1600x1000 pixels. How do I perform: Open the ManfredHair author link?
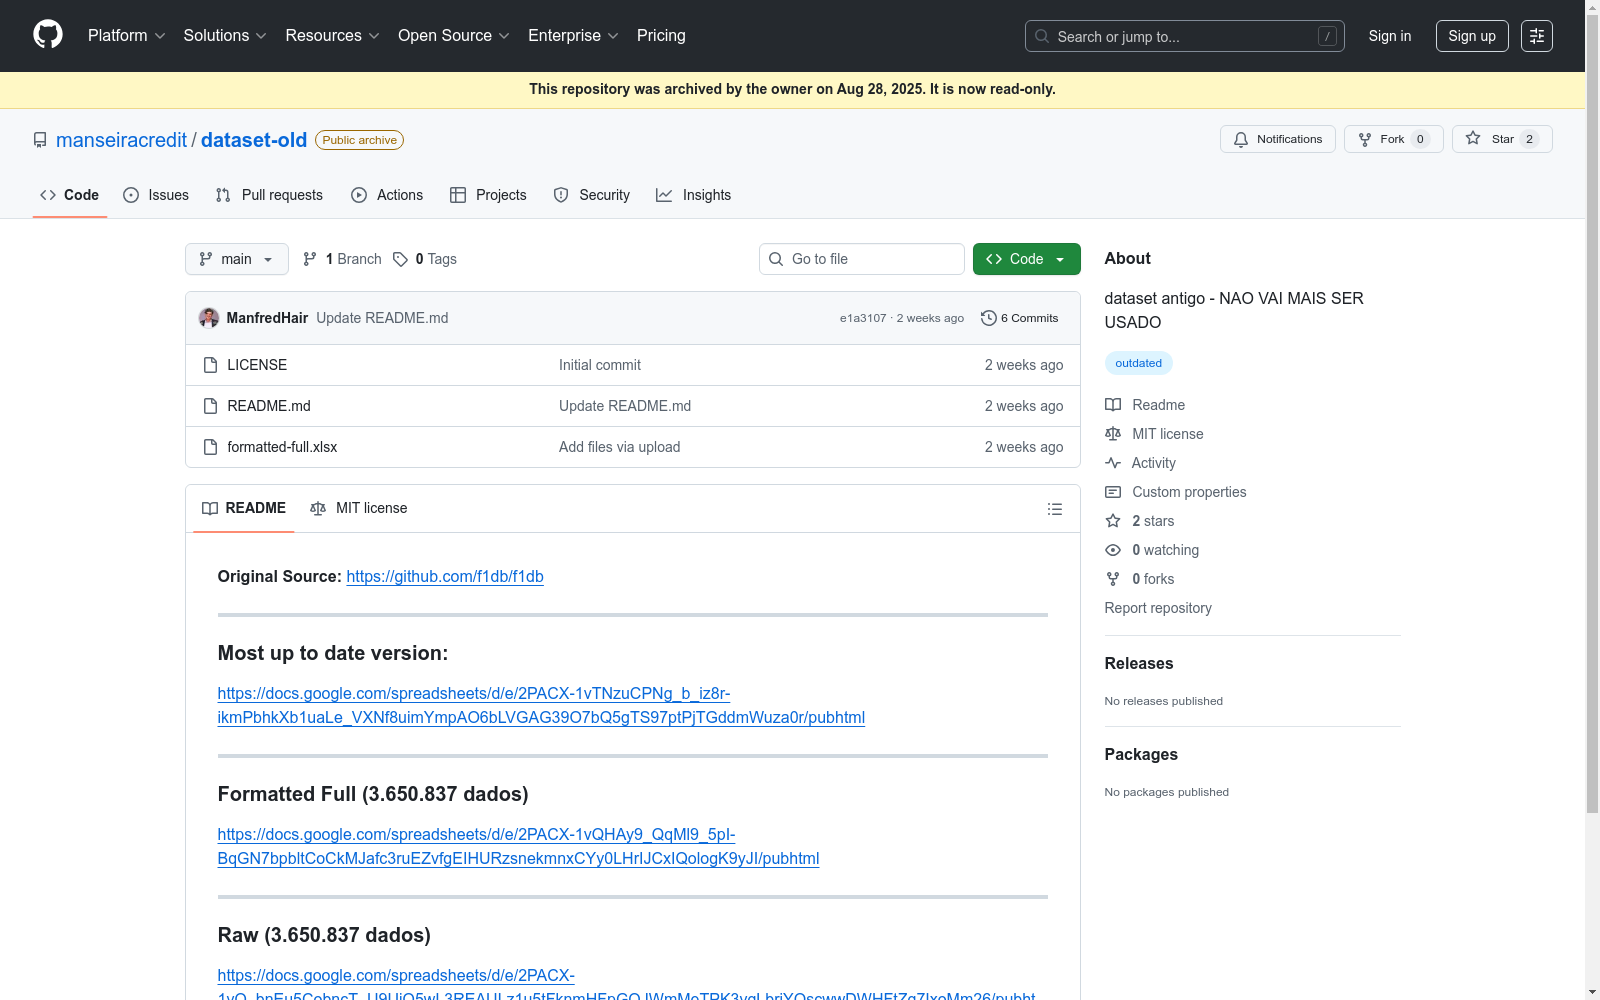point(267,318)
